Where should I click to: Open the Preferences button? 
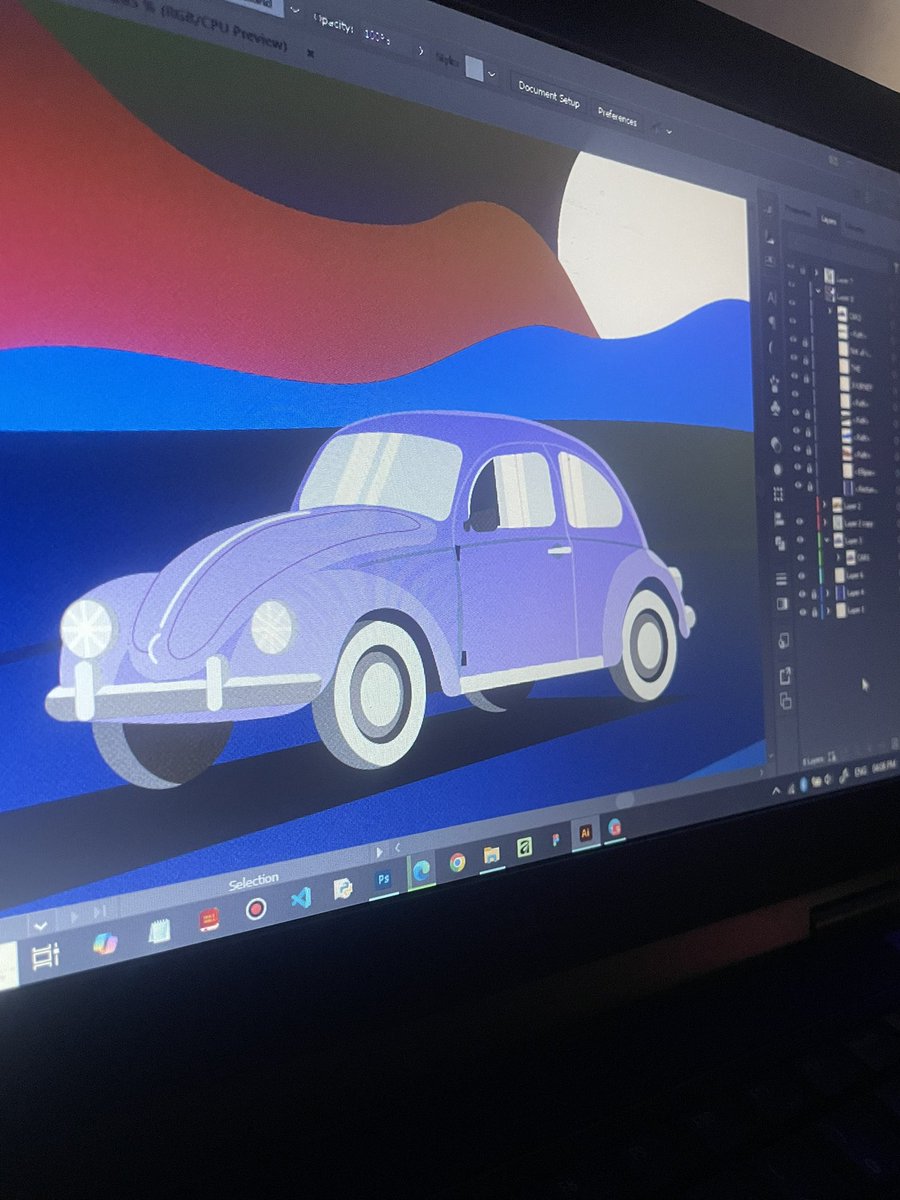coord(617,116)
